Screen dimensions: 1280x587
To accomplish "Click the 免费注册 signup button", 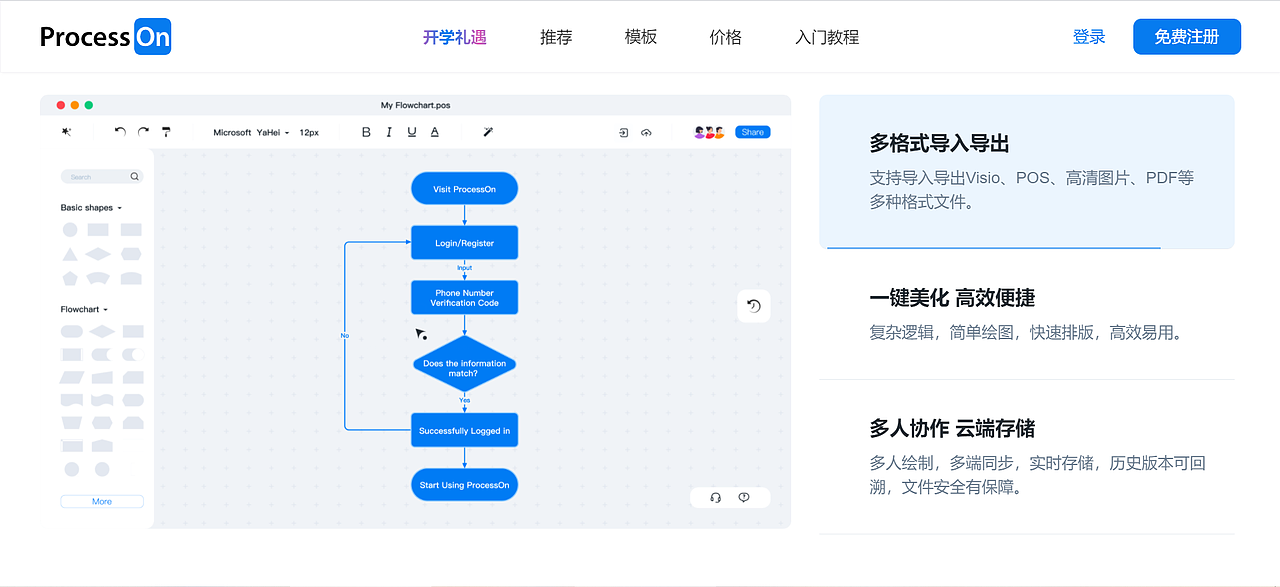I will click(1186, 36).
